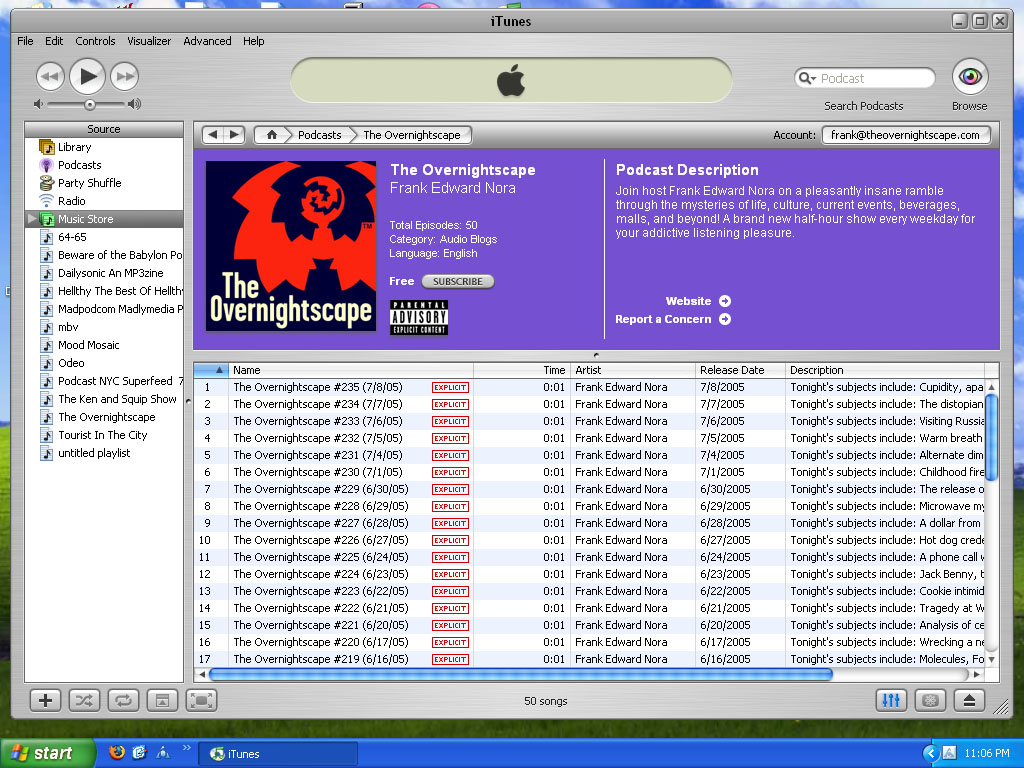The image size is (1024, 768).
Task: Click The Overnightscape breadcrumb
Action: [x=411, y=135]
